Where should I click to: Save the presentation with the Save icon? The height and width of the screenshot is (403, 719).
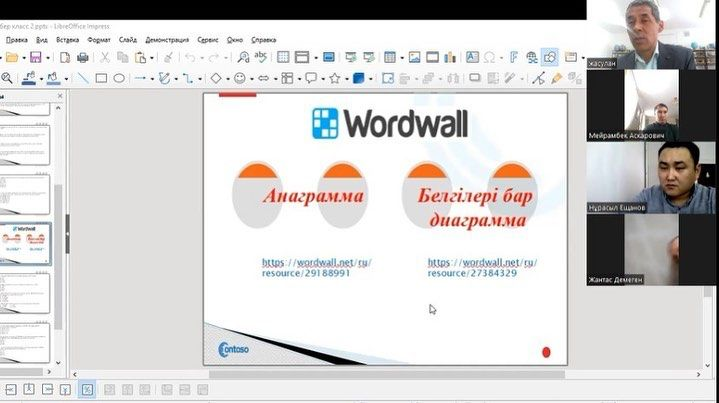click(x=35, y=57)
